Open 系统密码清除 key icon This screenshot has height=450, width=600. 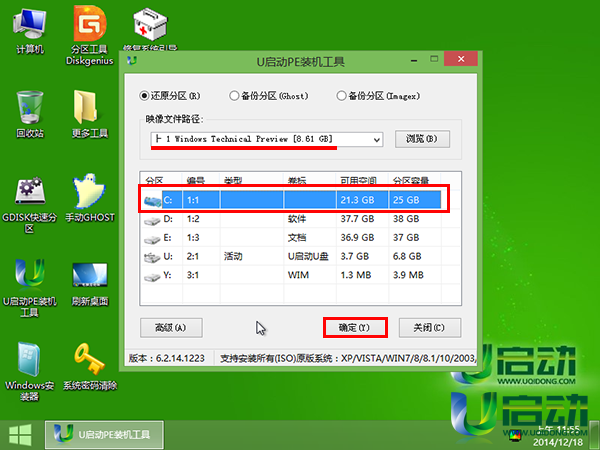pyautogui.click(x=90, y=367)
